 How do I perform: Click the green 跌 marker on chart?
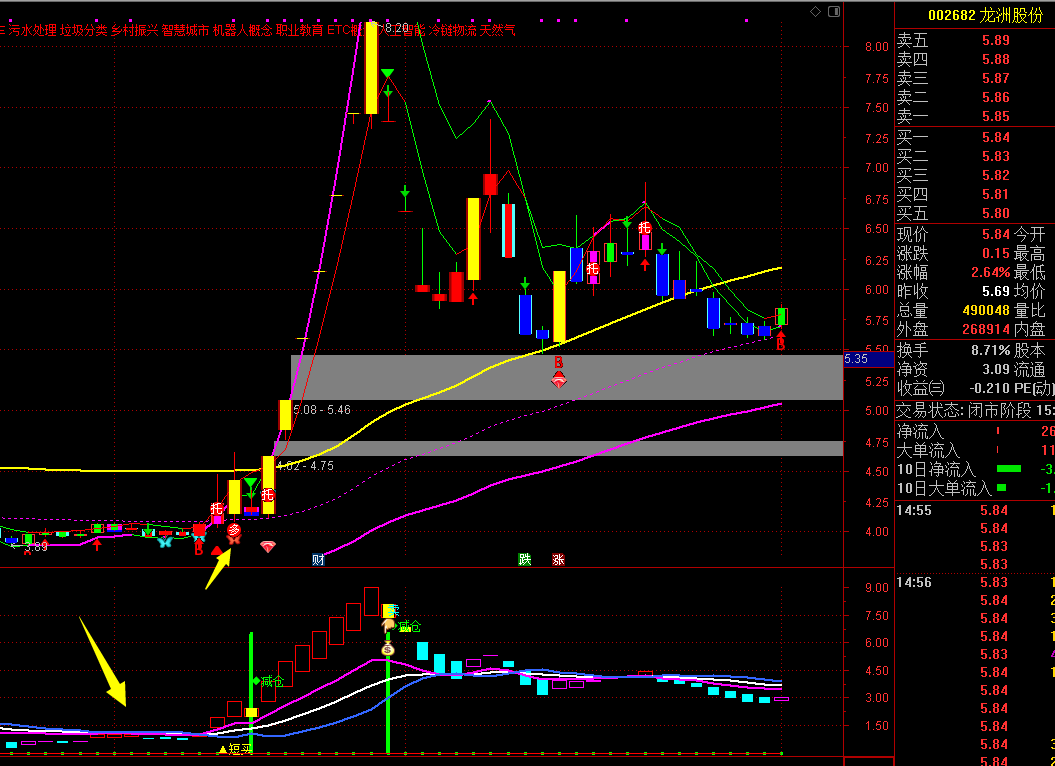tap(524, 559)
